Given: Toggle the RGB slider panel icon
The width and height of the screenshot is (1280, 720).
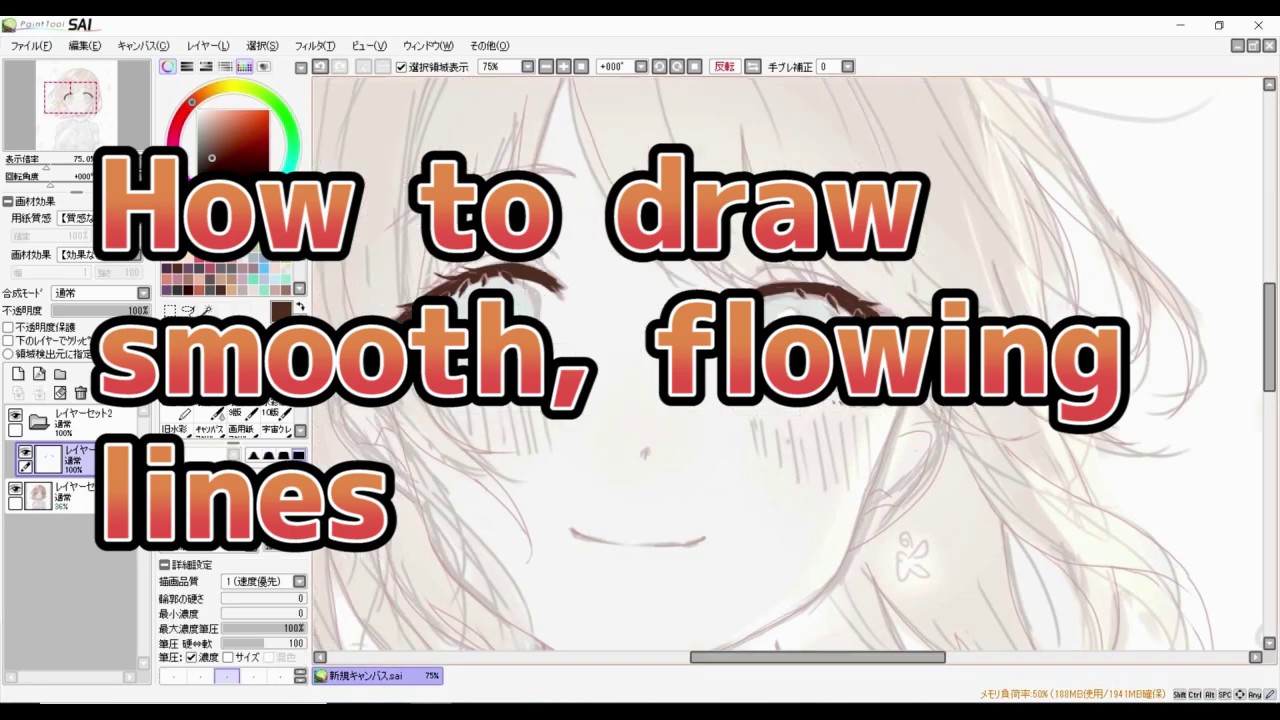Looking at the screenshot, I should [x=187, y=67].
